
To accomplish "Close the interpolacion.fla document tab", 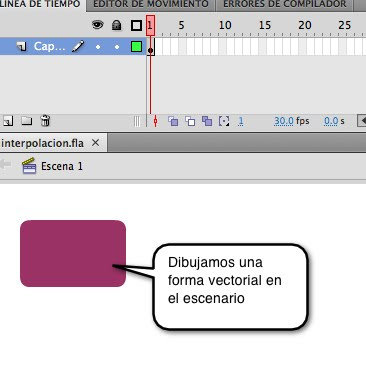I will 95,143.
